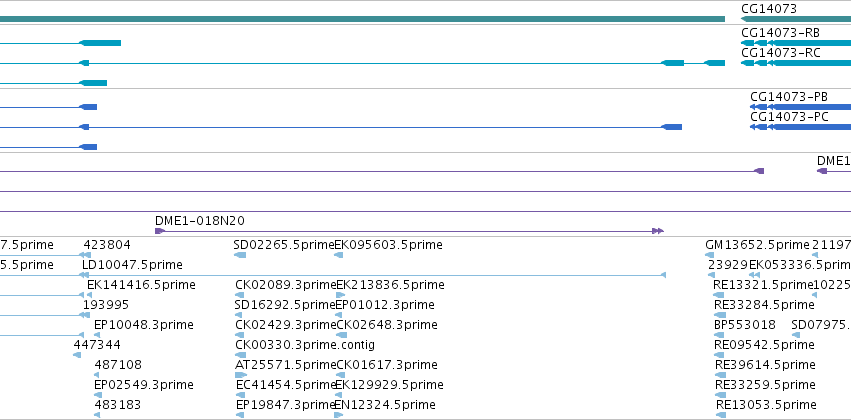Click the CG14073-RB transcript feature
This screenshot has height=420, width=851.
tap(796, 43)
